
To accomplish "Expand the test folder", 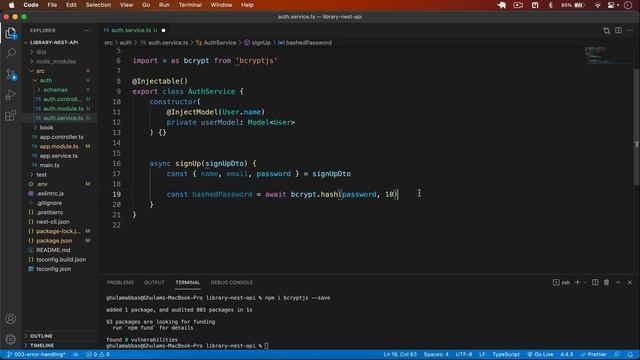I will (x=41, y=175).
